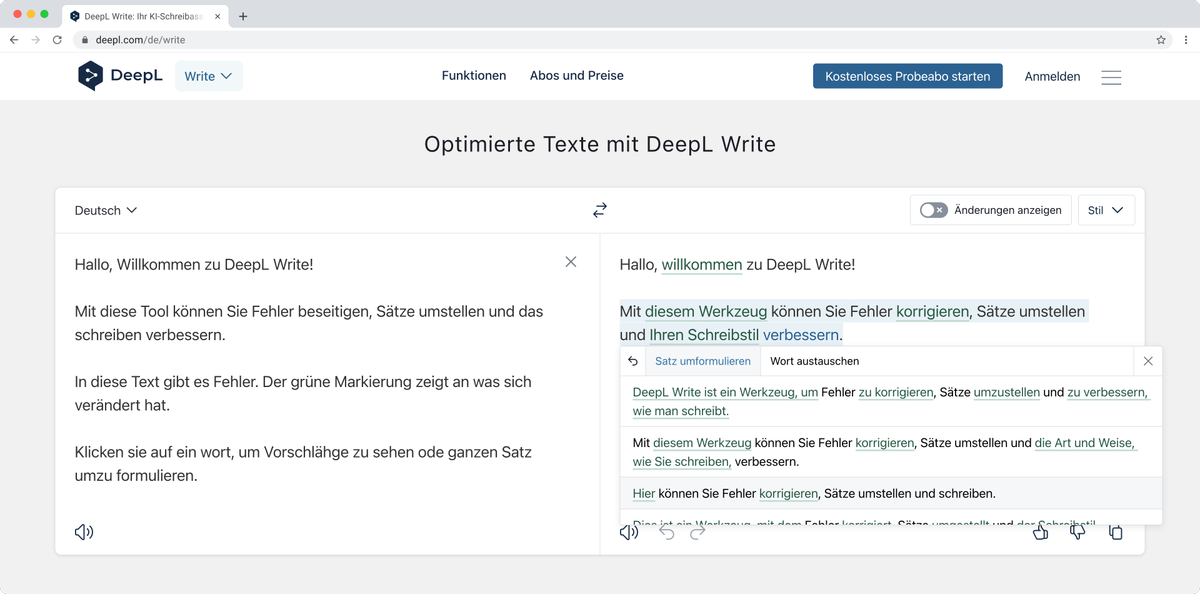
Task: Expand the Write product switcher dropdown
Action: (208, 76)
